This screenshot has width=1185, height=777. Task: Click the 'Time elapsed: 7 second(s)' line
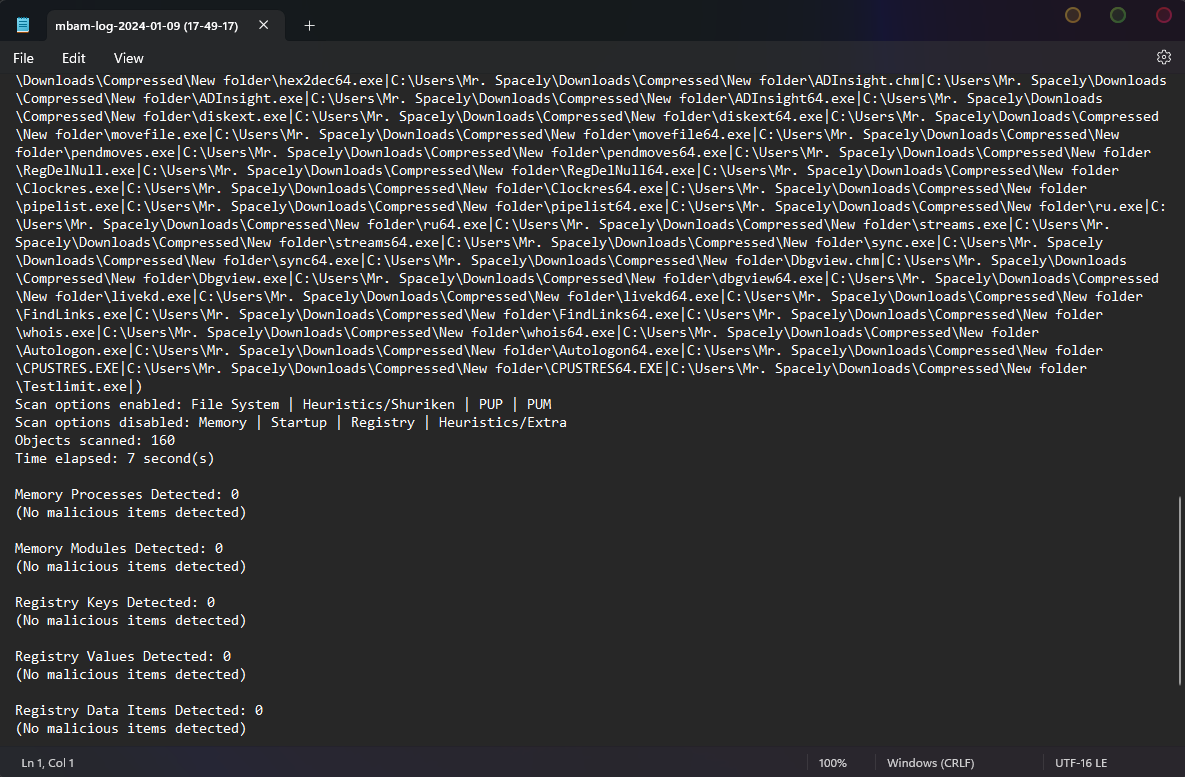115,459
